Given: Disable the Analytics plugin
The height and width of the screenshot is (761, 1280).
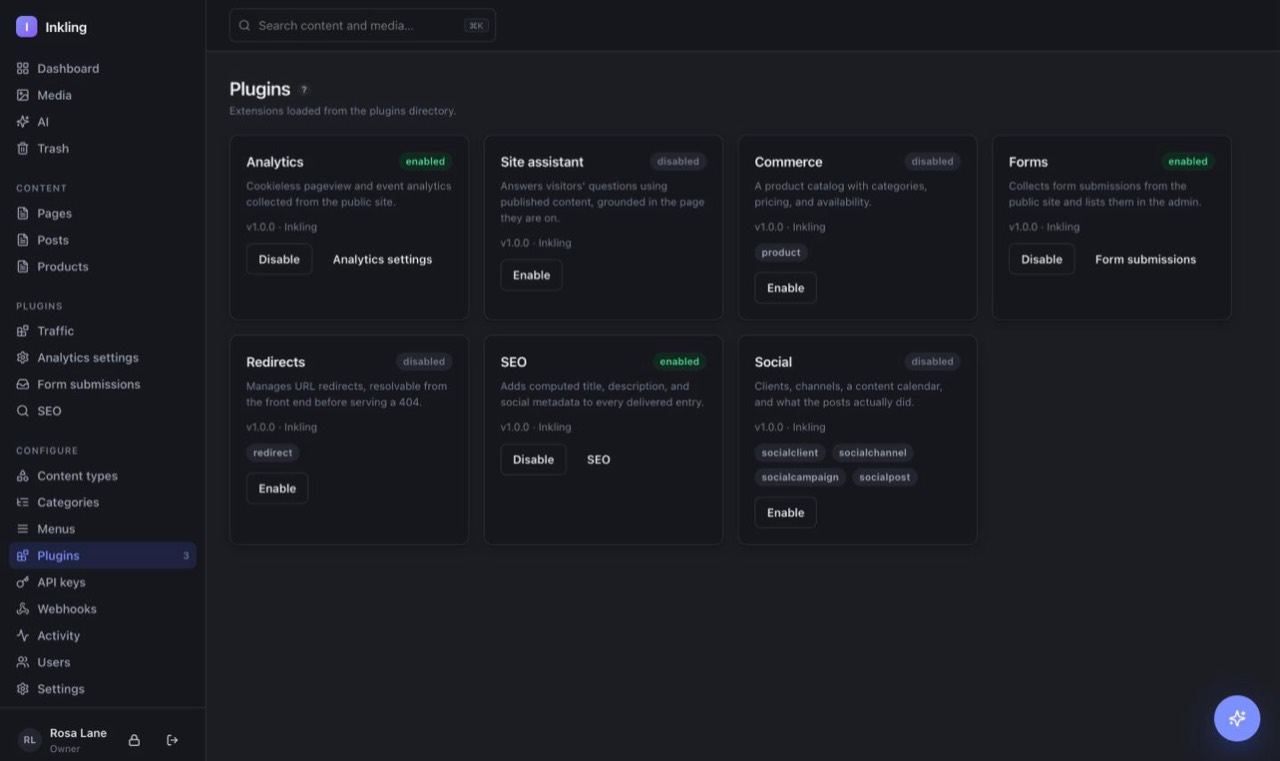Looking at the screenshot, I should click(x=279, y=259).
